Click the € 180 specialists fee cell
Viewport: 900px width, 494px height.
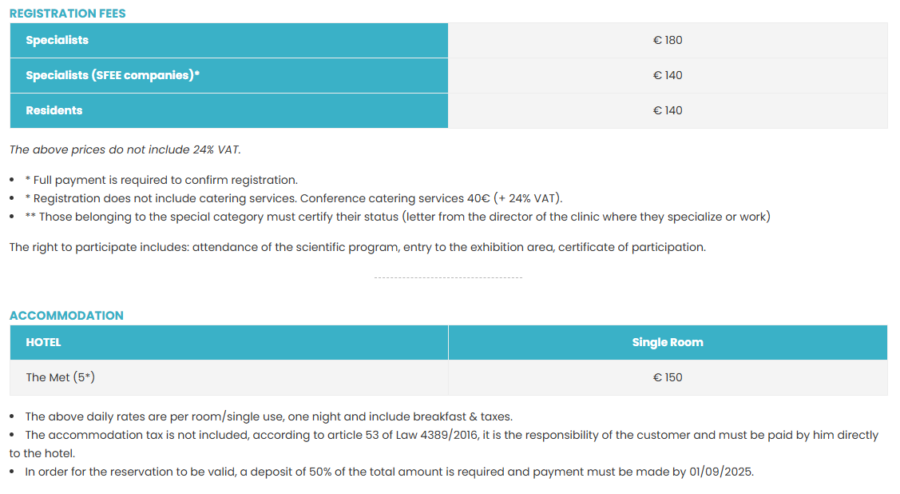tap(668, 40)
